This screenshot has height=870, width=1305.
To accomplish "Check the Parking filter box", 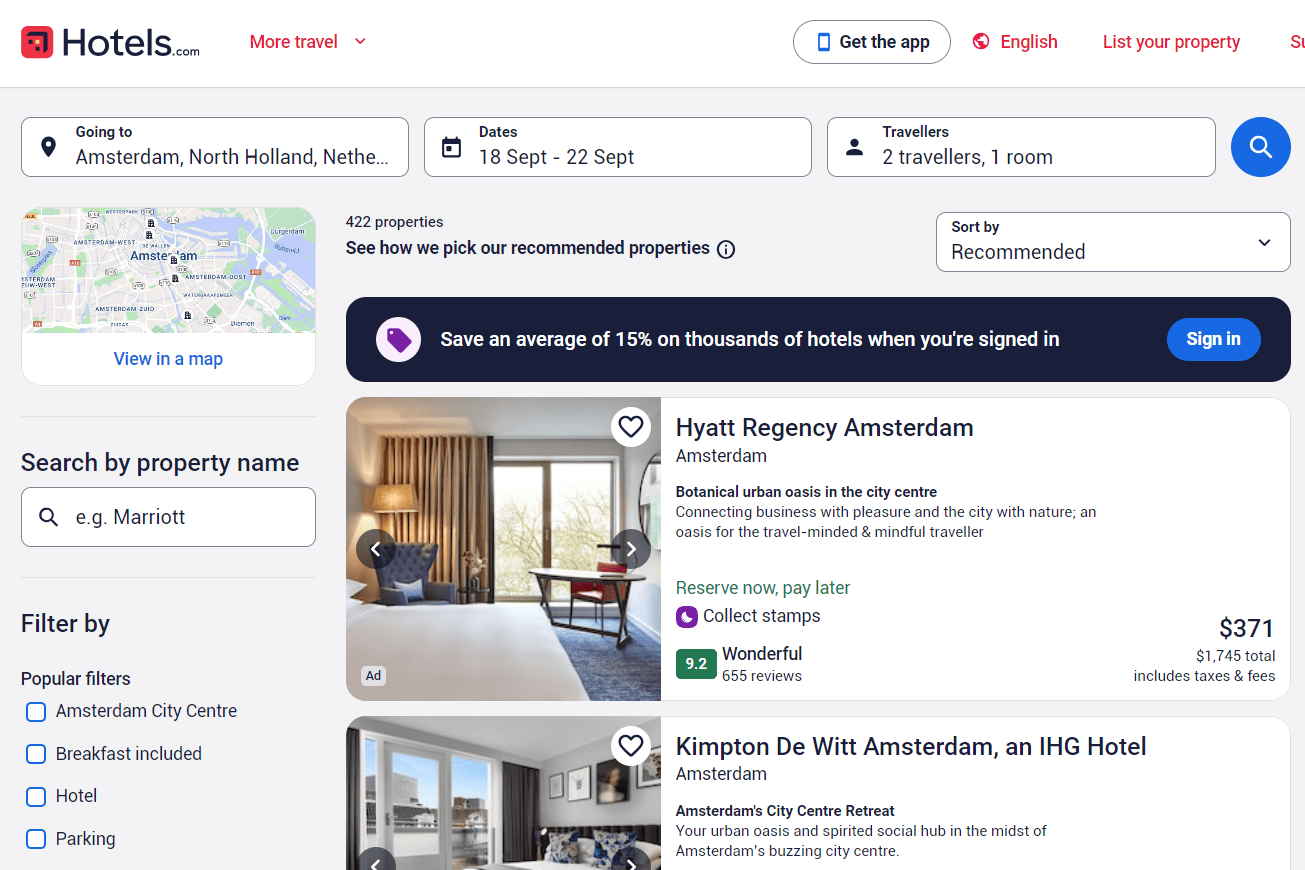I will (x=36, y=839).
